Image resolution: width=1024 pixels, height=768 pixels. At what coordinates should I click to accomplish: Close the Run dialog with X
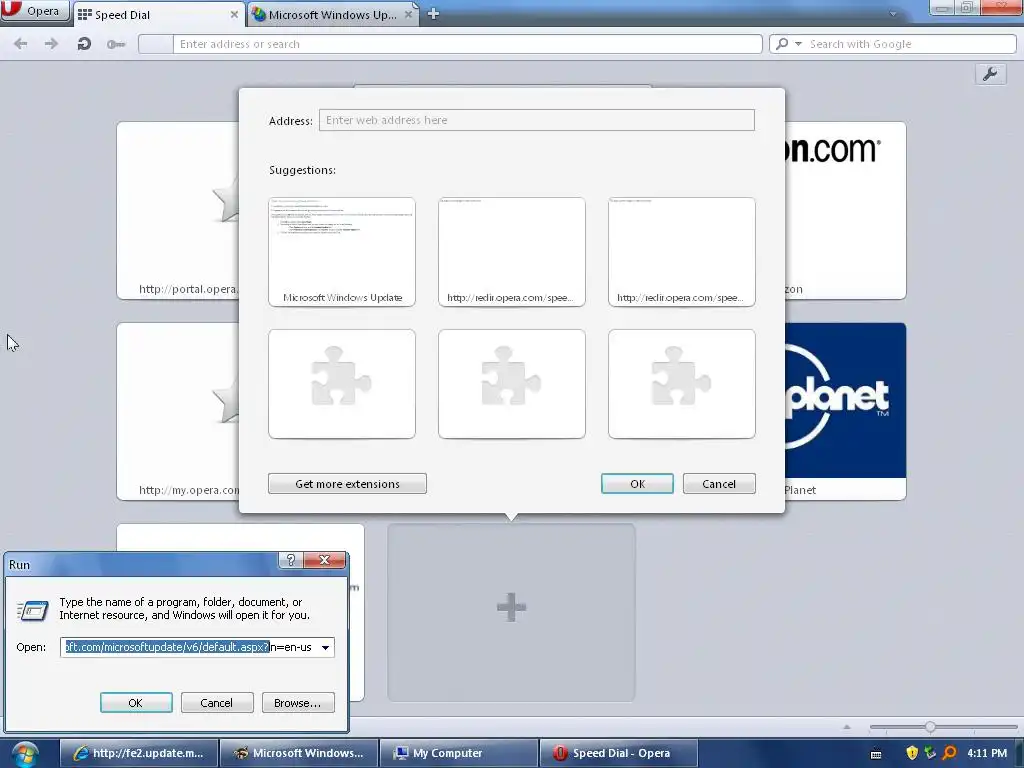tap(324, 560)
